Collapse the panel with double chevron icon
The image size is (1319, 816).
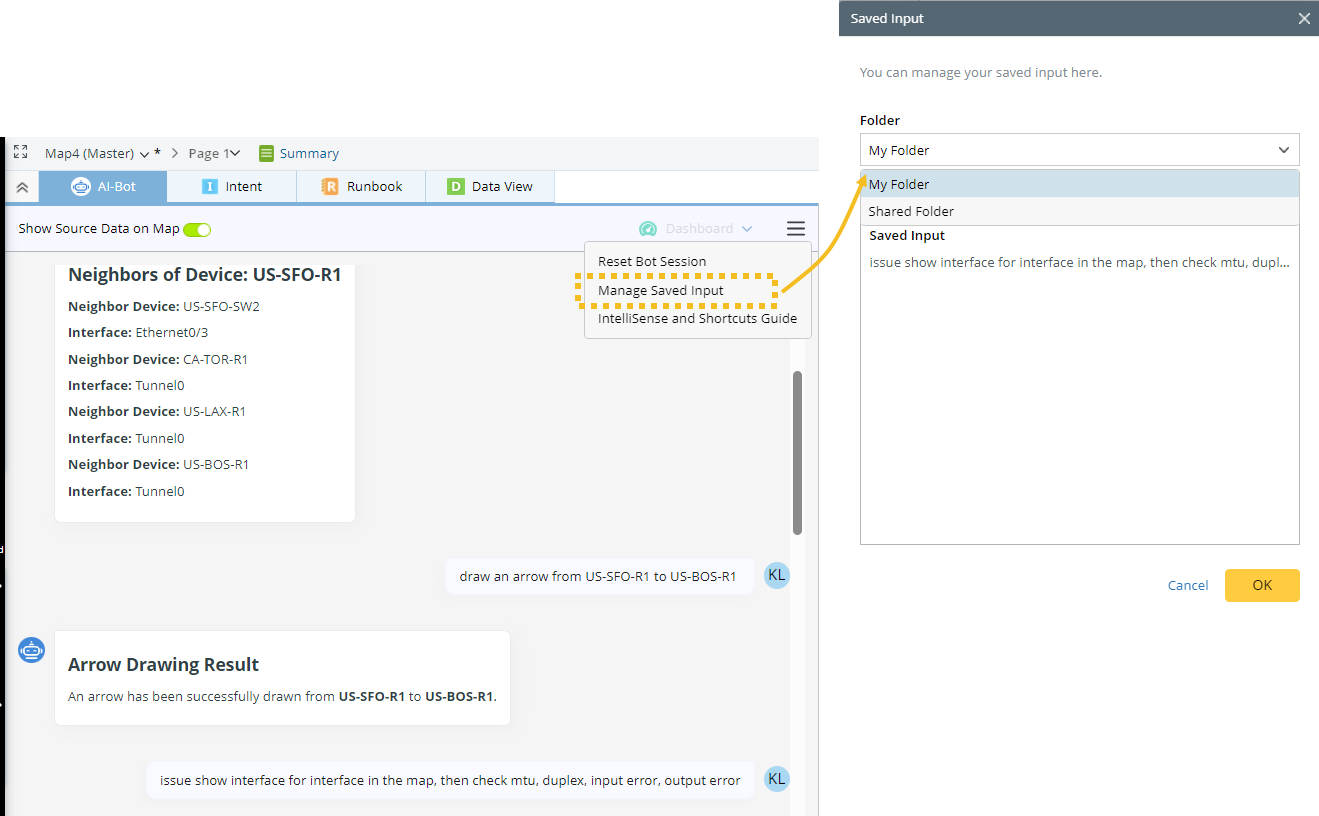click(x=22, y=187)
